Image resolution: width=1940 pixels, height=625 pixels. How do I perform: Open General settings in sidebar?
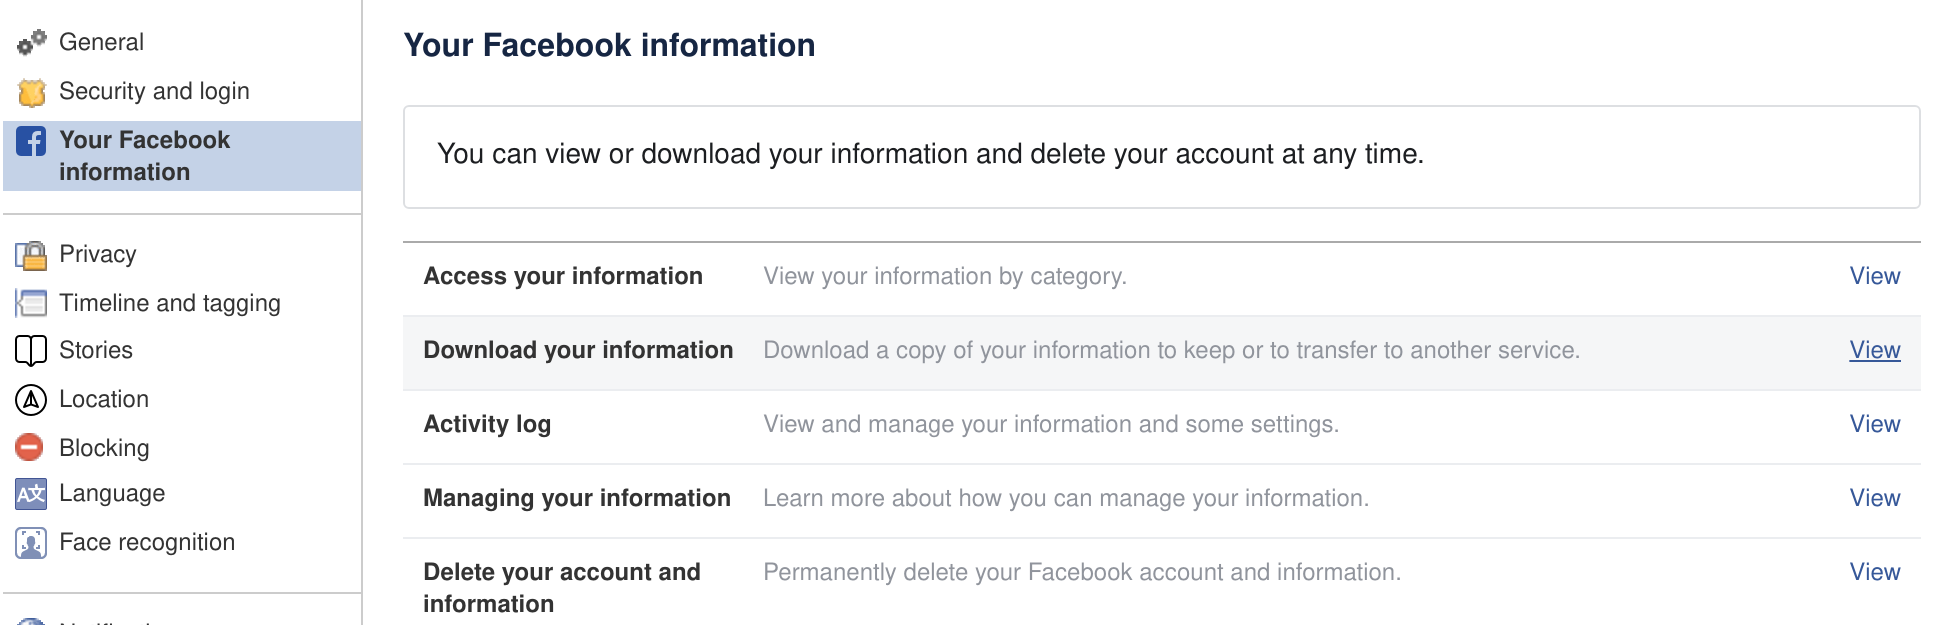click(x=101, y=42)
